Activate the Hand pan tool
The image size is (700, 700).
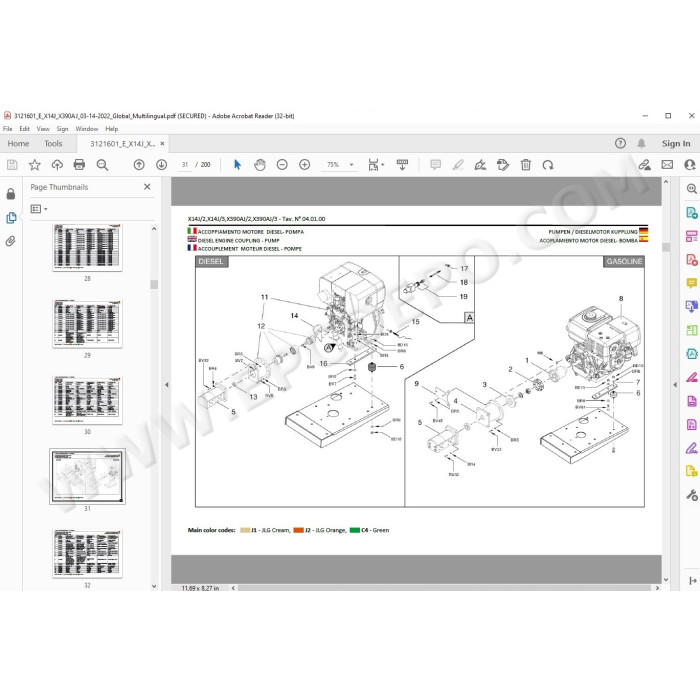click(259, 165)
